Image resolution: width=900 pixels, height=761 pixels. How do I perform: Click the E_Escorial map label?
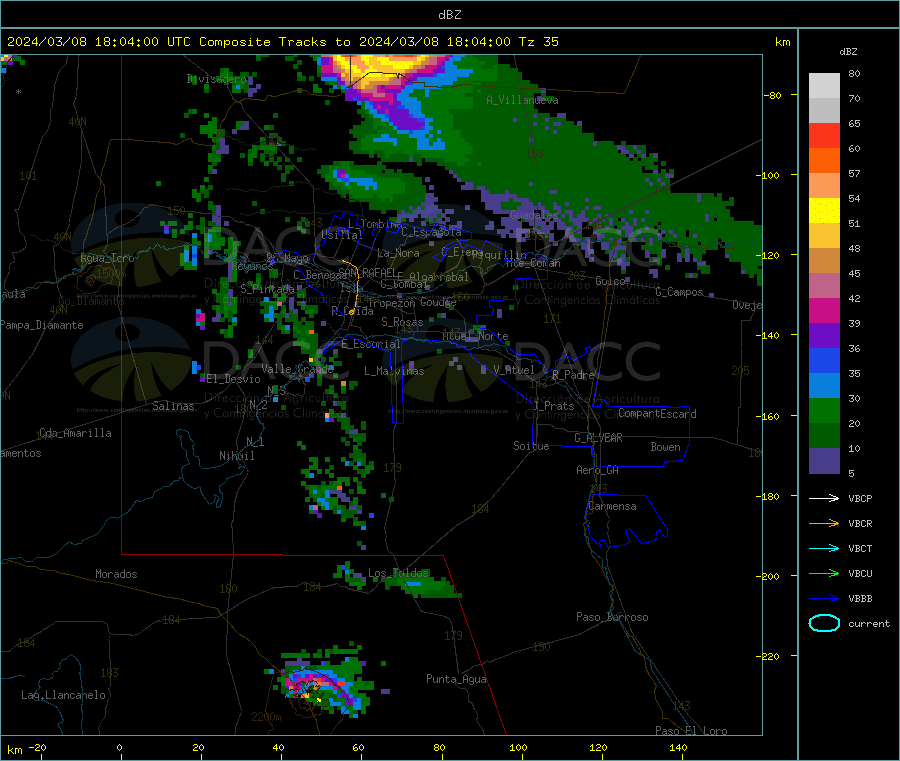click(370, 344)
